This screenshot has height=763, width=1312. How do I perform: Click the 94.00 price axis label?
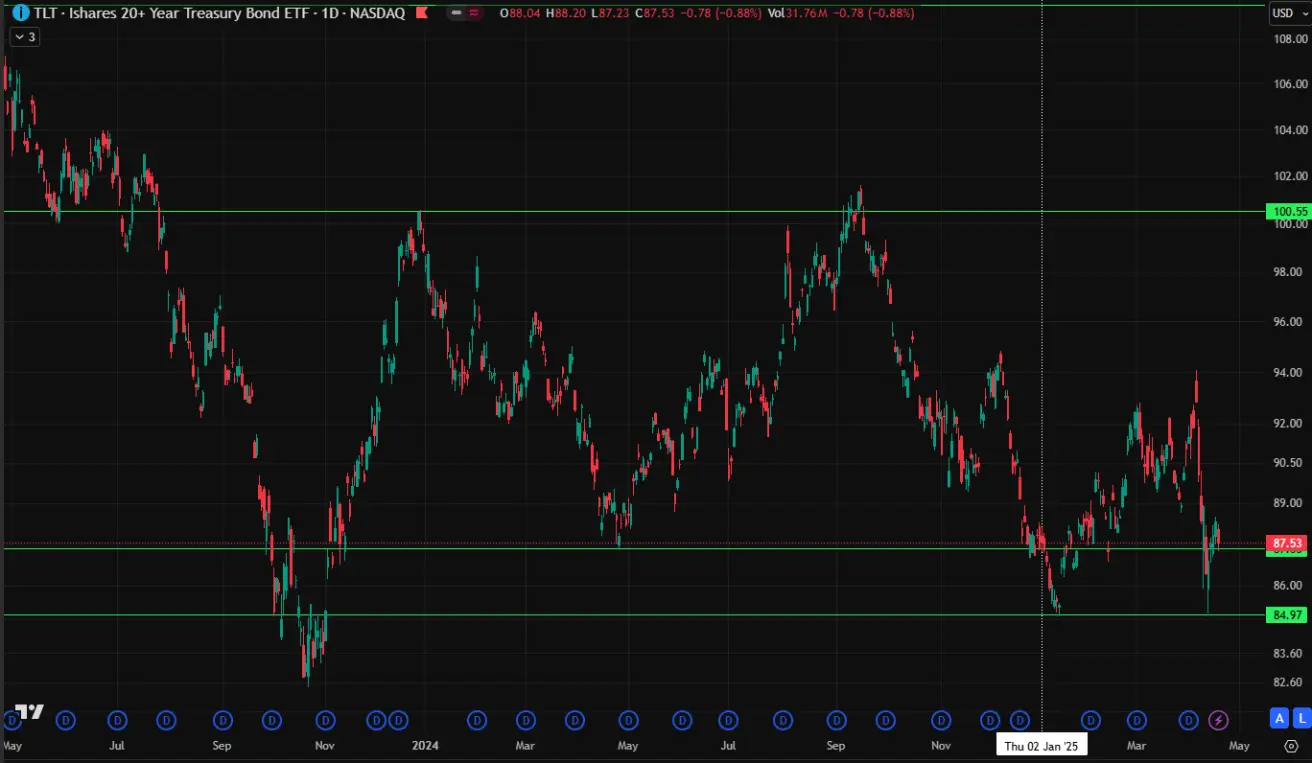point(1289,372)
